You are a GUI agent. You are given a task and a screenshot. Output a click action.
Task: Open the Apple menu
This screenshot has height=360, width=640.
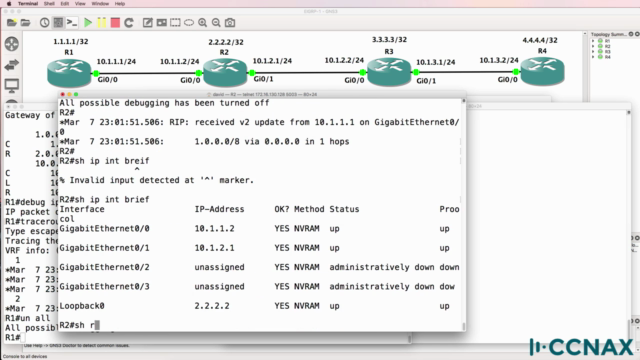9,4
